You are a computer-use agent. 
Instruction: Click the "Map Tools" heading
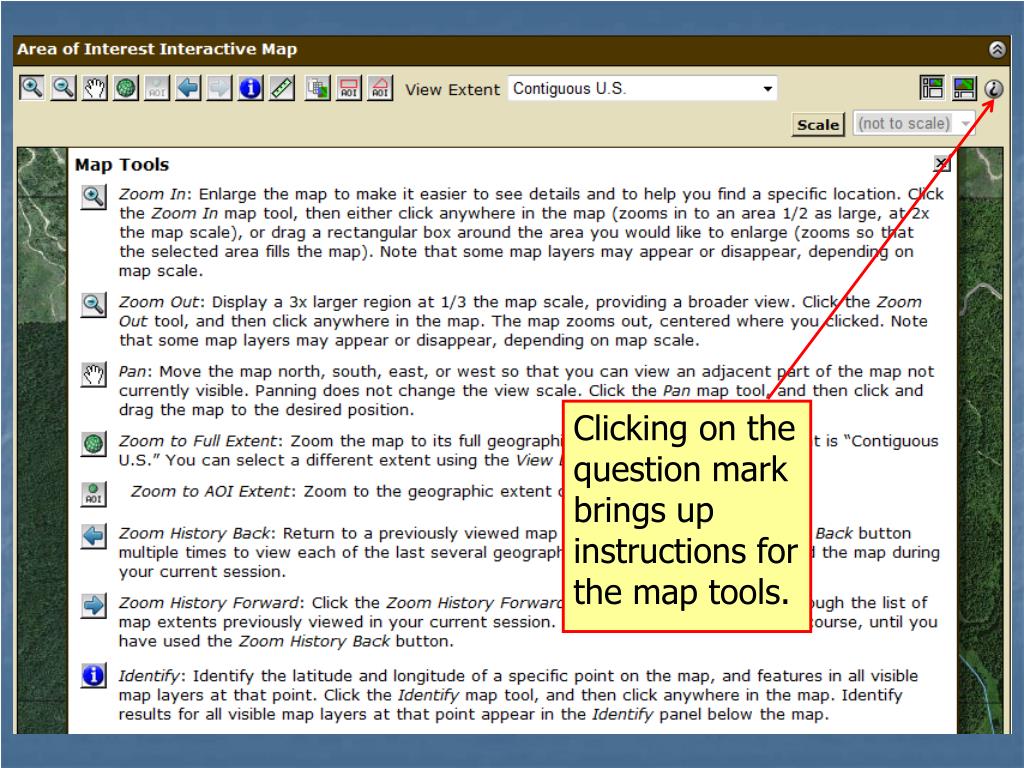[x=121, y=165]
